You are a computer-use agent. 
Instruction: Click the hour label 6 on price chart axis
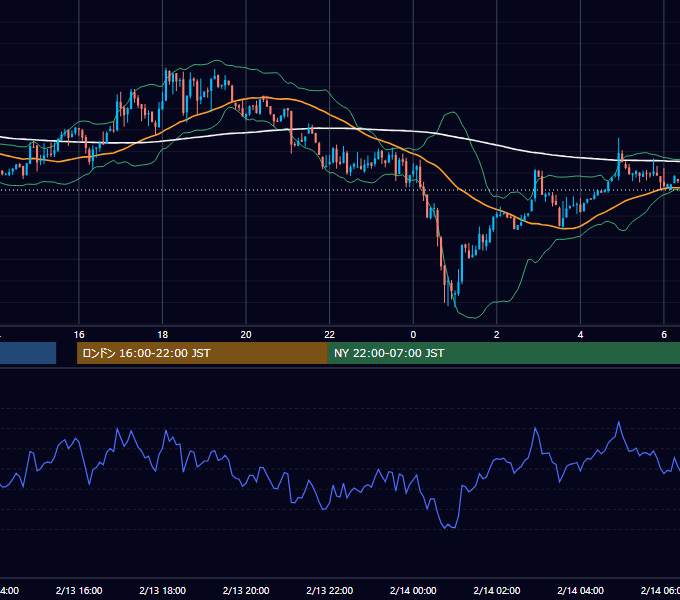tap(664, 335)
